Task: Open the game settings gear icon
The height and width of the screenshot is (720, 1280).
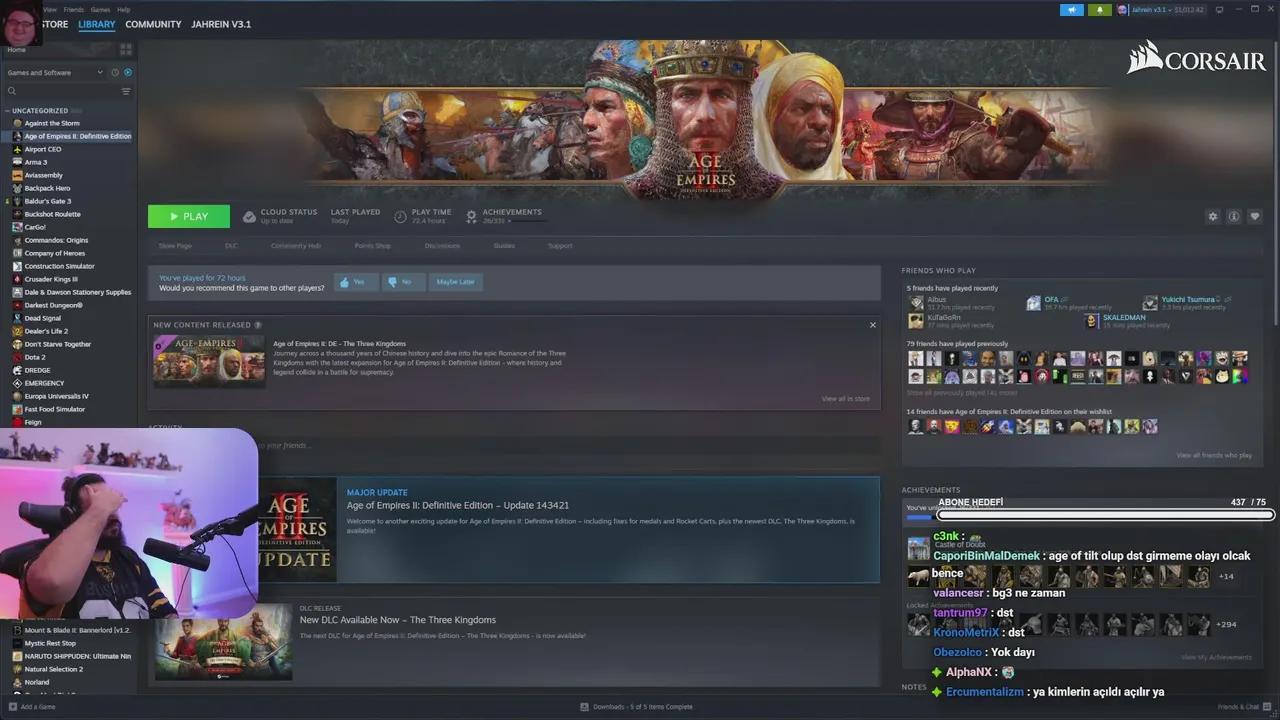Action: [1213, 216]
